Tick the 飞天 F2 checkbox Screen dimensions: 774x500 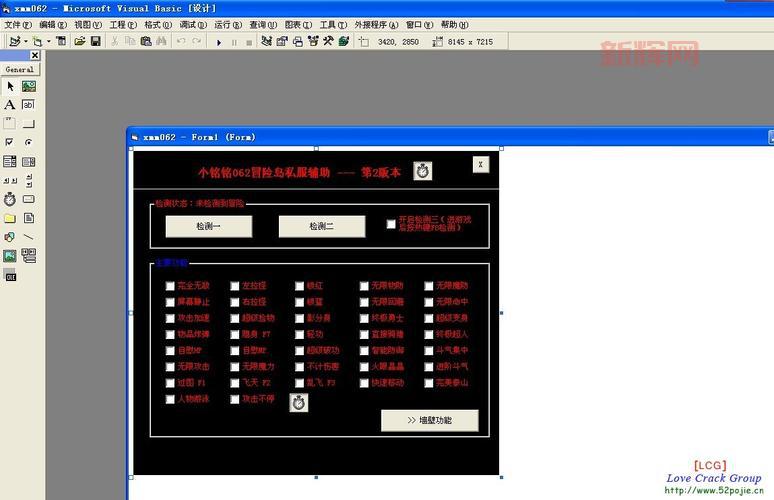click(x=235, y=383)
